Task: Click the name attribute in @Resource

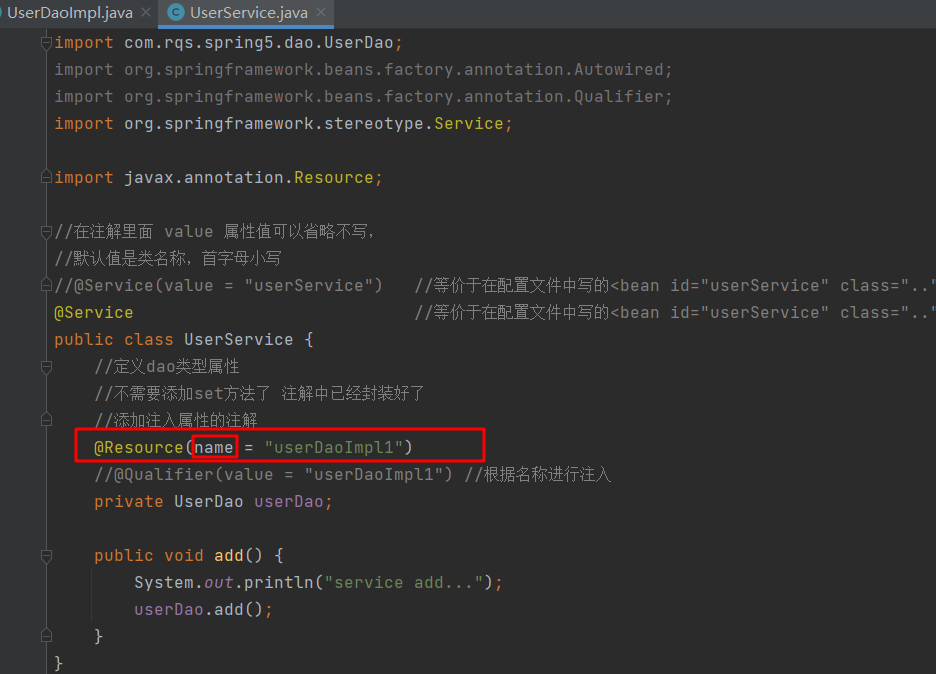Action: [214, 447]
